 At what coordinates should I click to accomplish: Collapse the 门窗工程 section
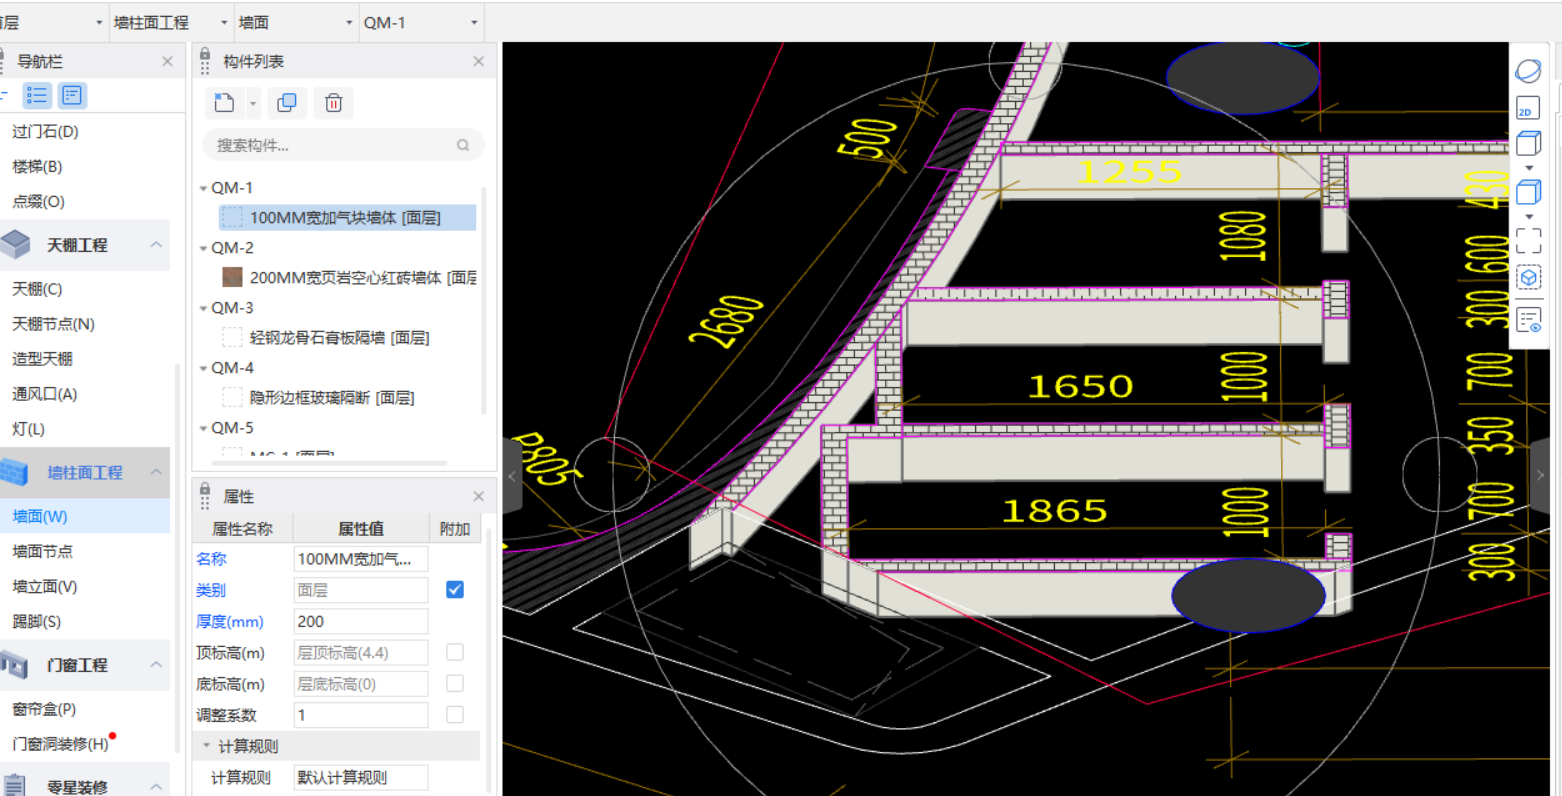tap(156, 664)
